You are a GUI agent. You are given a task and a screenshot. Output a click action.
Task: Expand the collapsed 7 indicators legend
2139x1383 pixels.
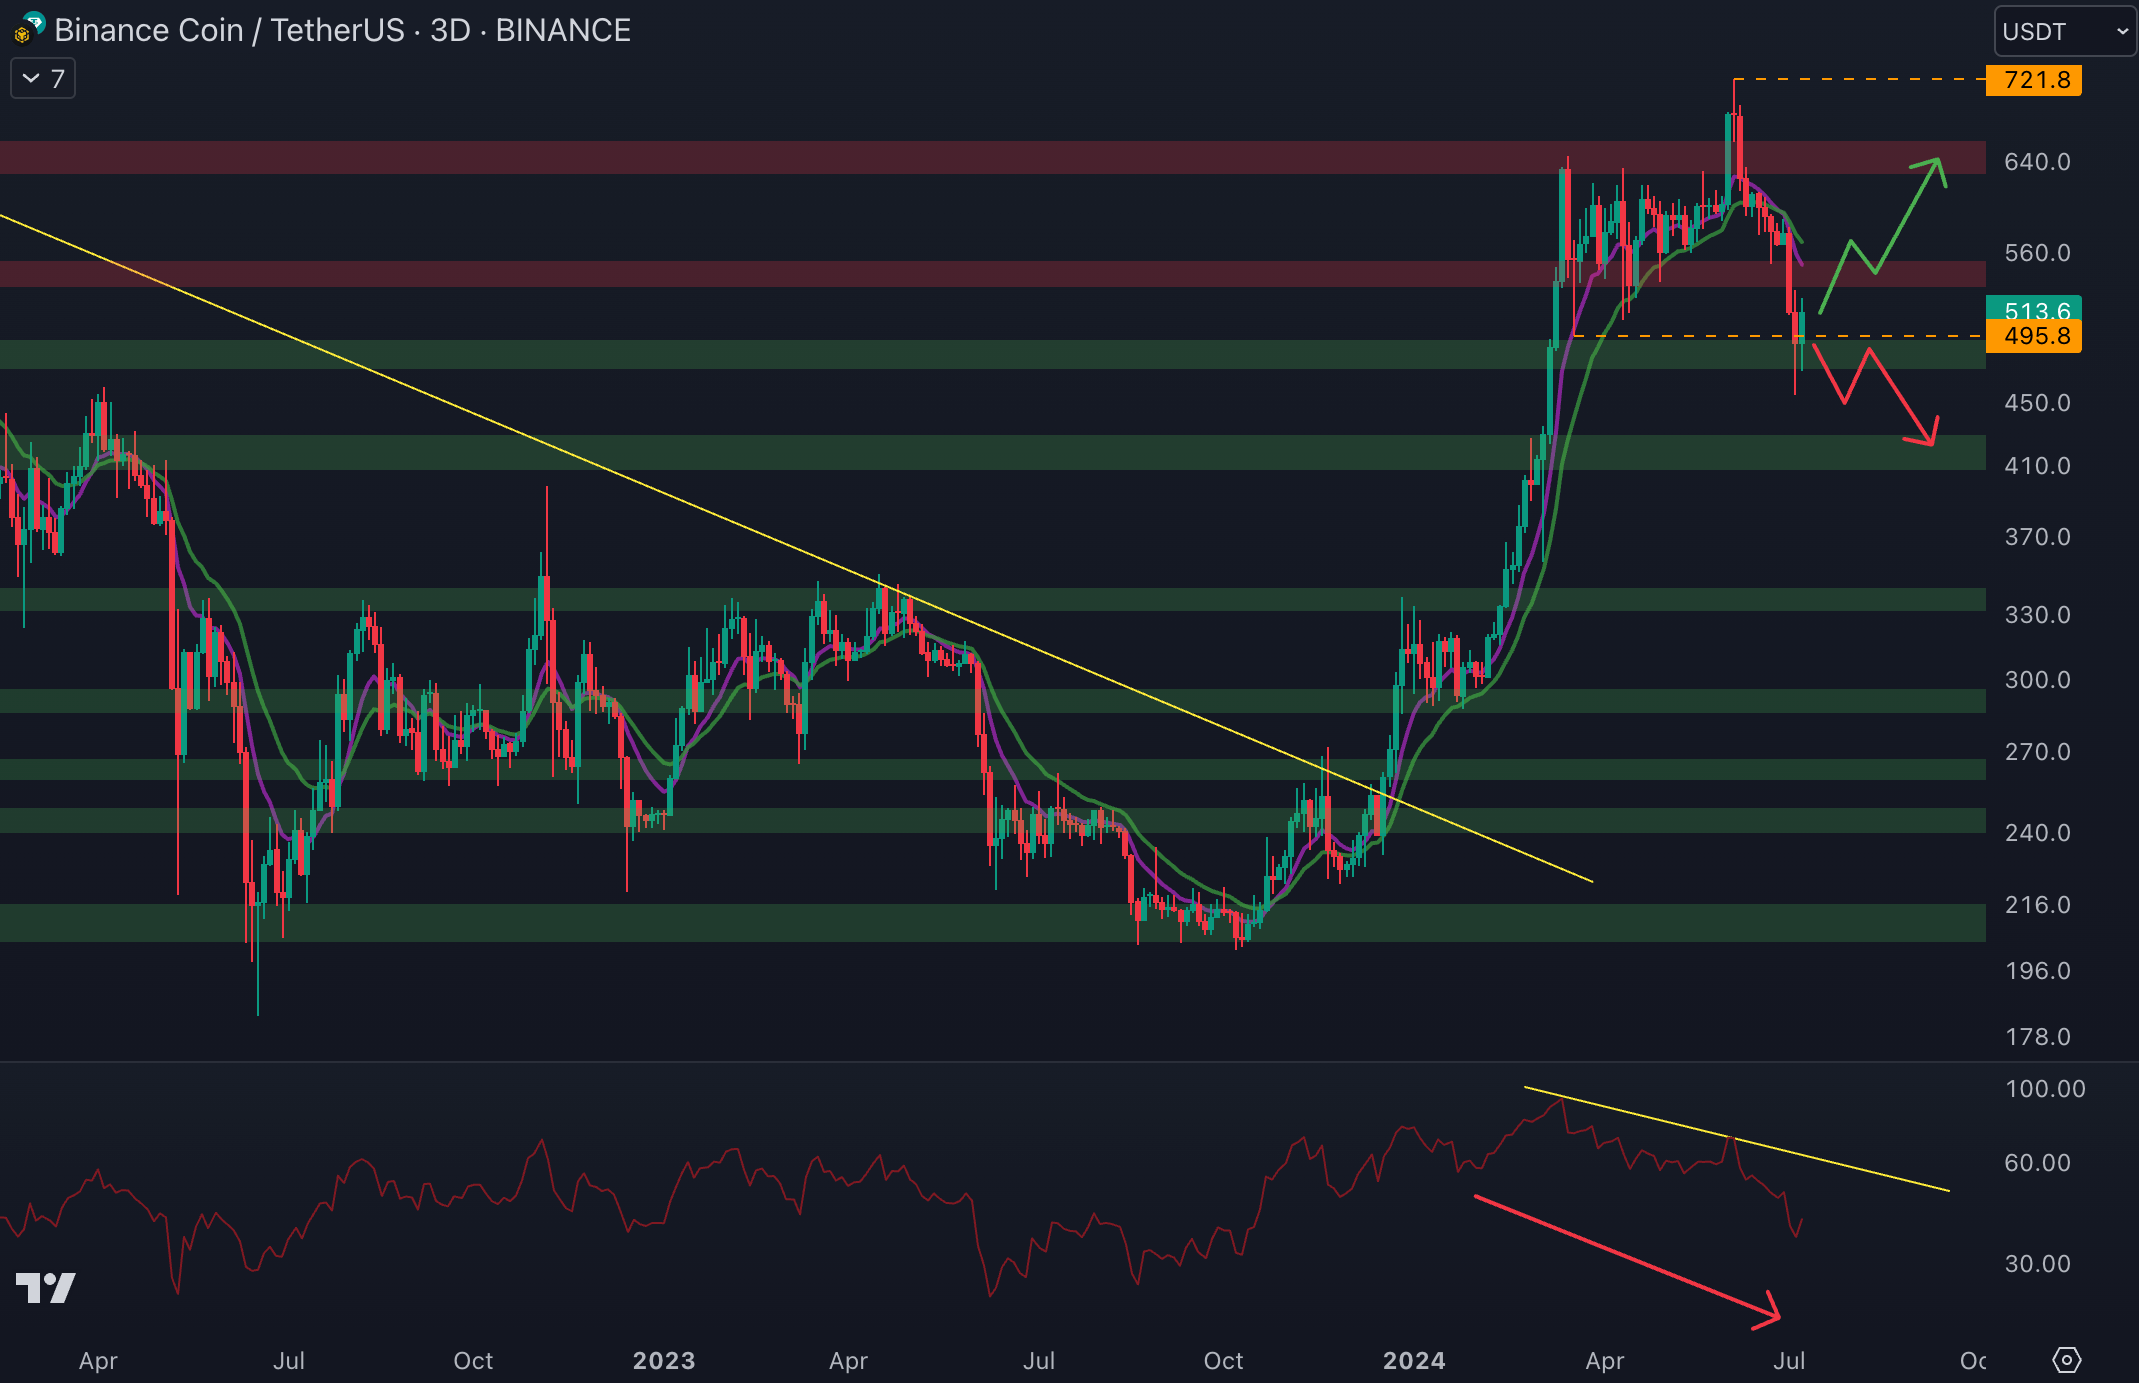[43, 79]
